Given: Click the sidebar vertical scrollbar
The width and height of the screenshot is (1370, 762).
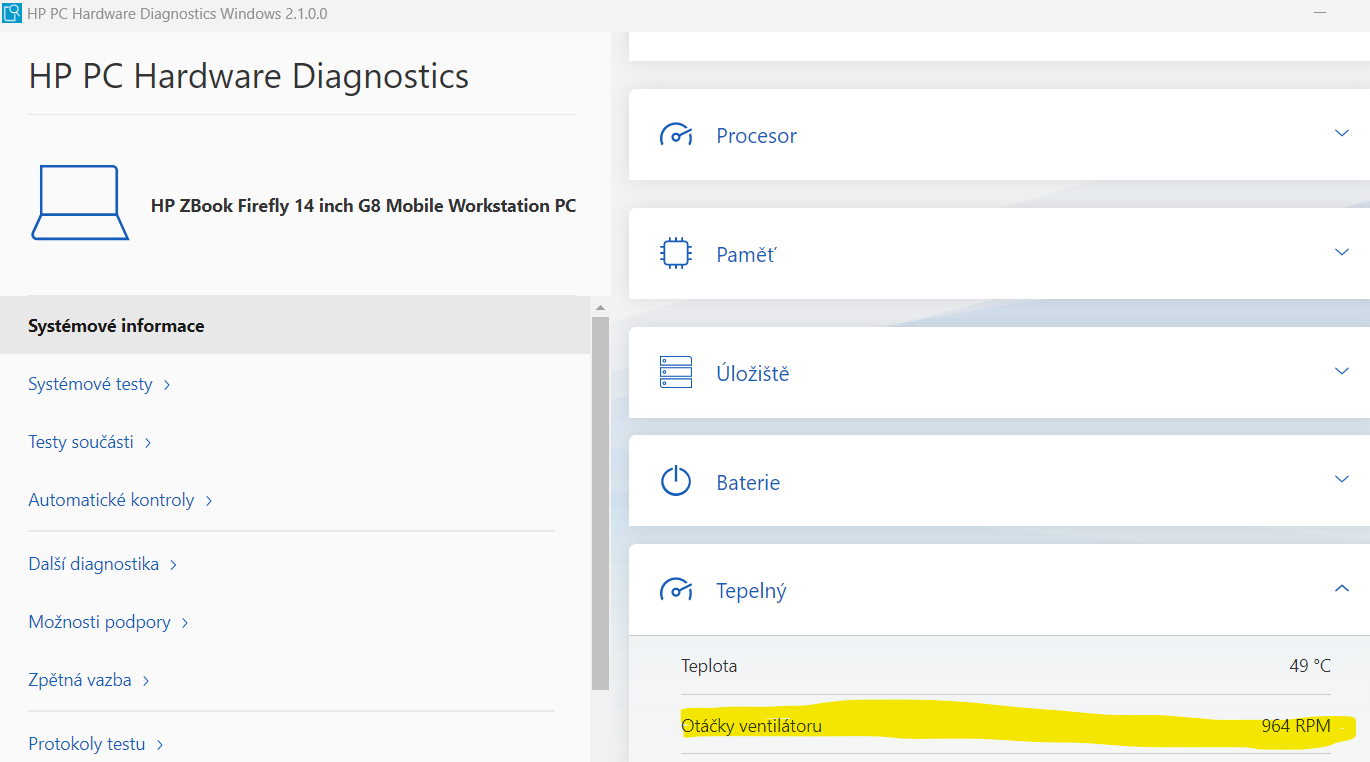Looking at the screenshot, I should coord(600,500).
